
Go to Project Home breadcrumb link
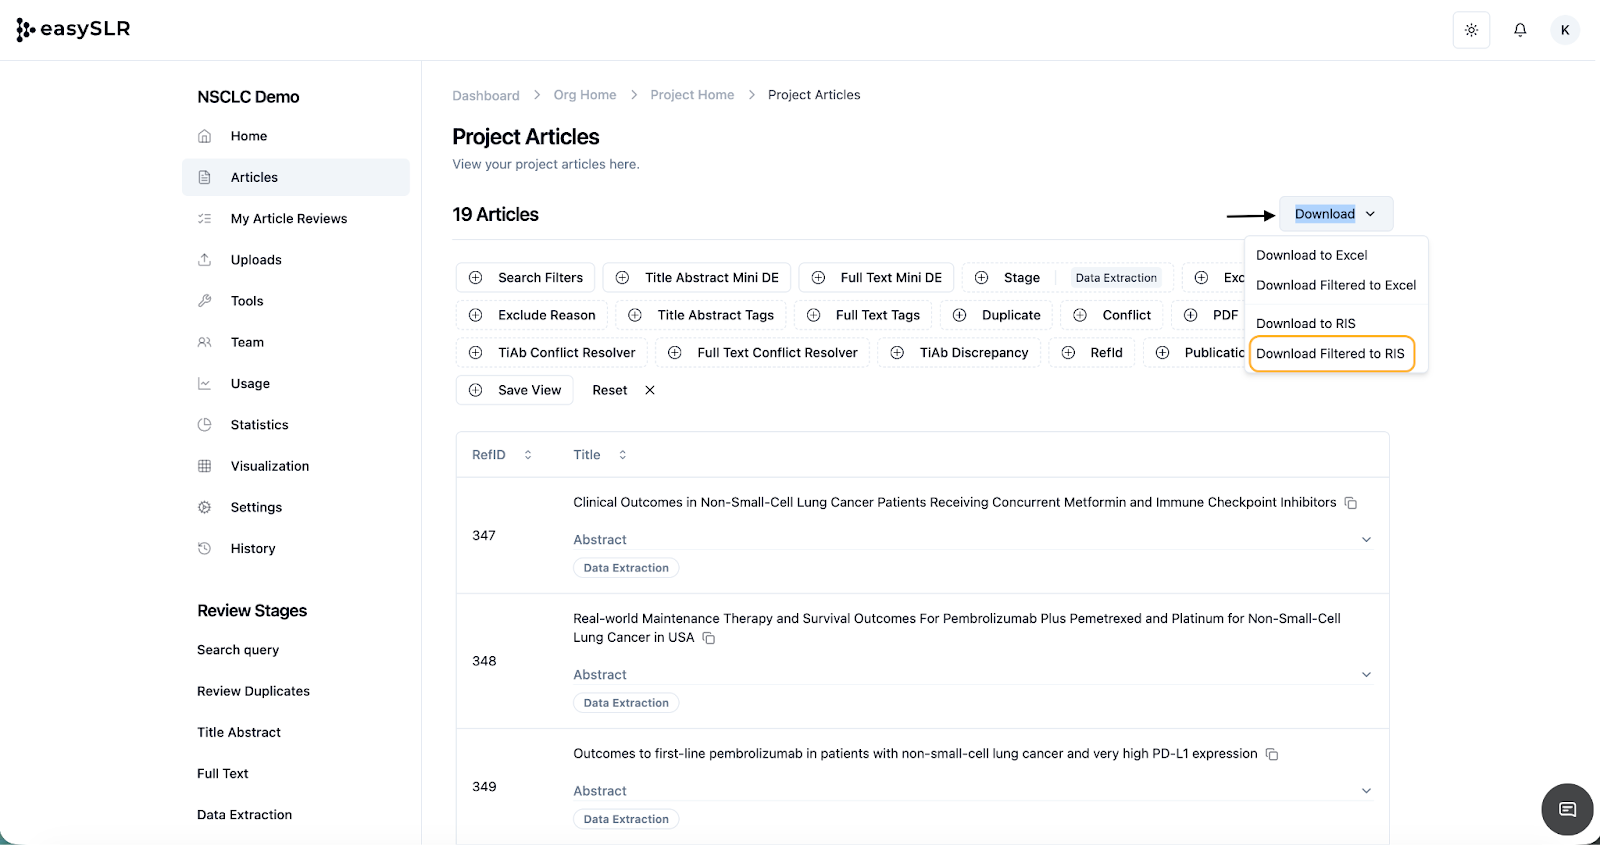(x=692, y=95)
